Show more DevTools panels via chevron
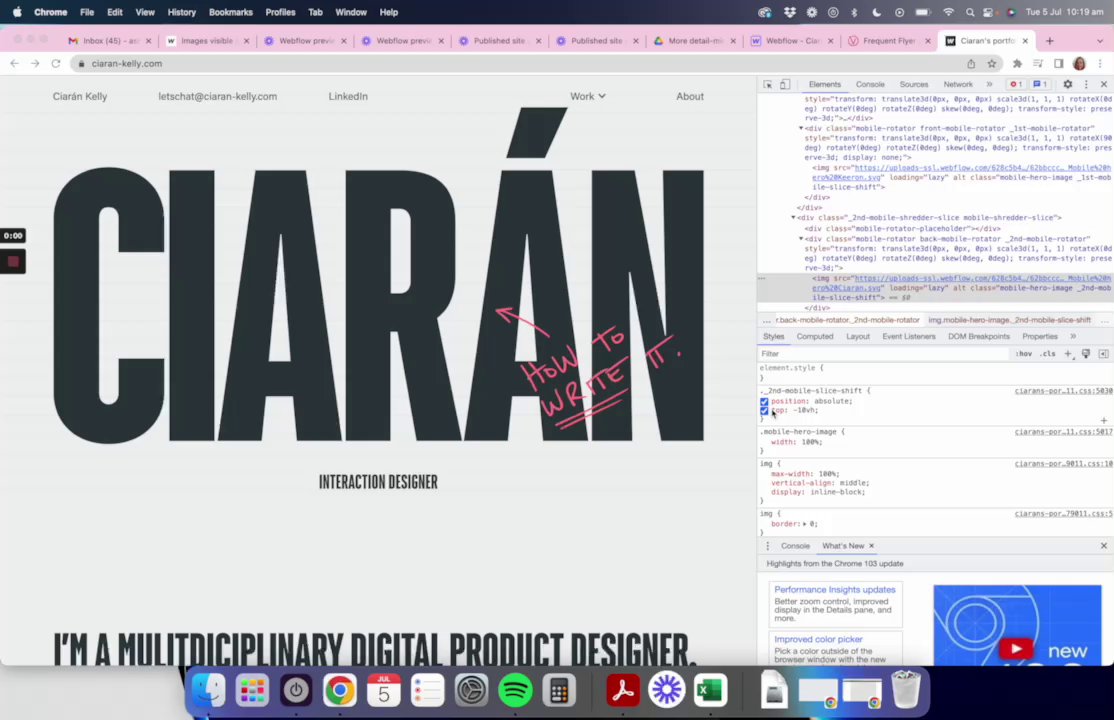The image size is (1114, 720). [x=989, y=84]
